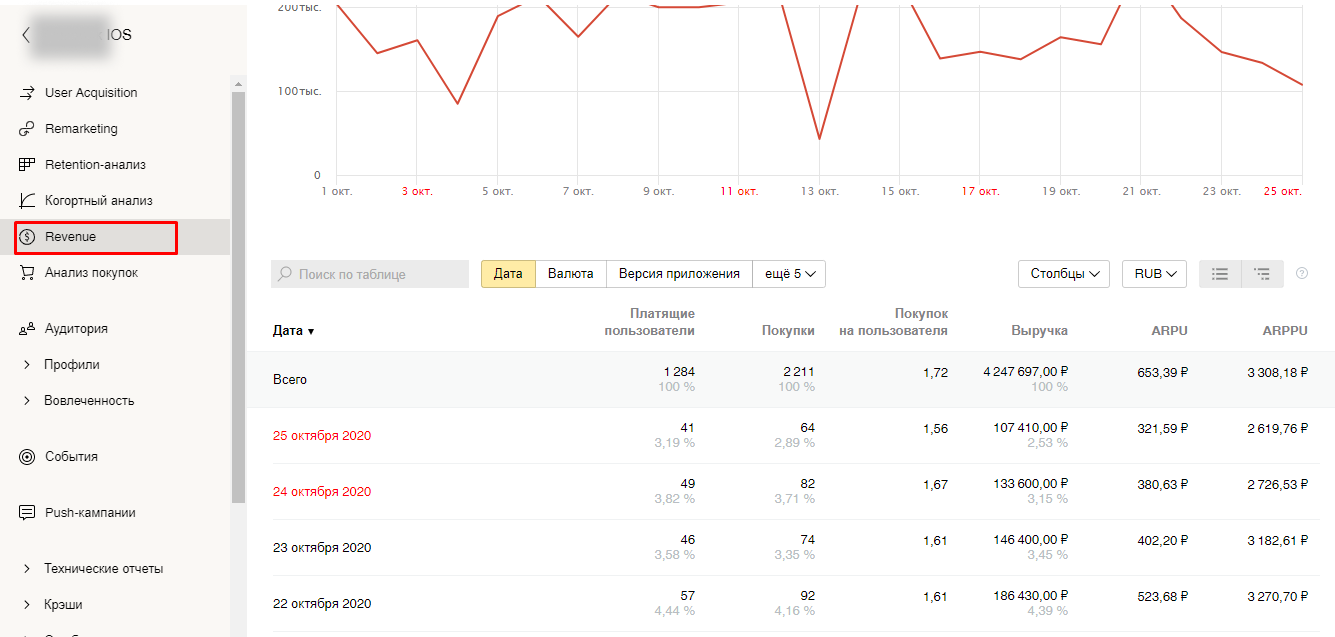1335x637 pixels.
Task: Click the Retention-анализ grid icon
Action: click(27, 165)
